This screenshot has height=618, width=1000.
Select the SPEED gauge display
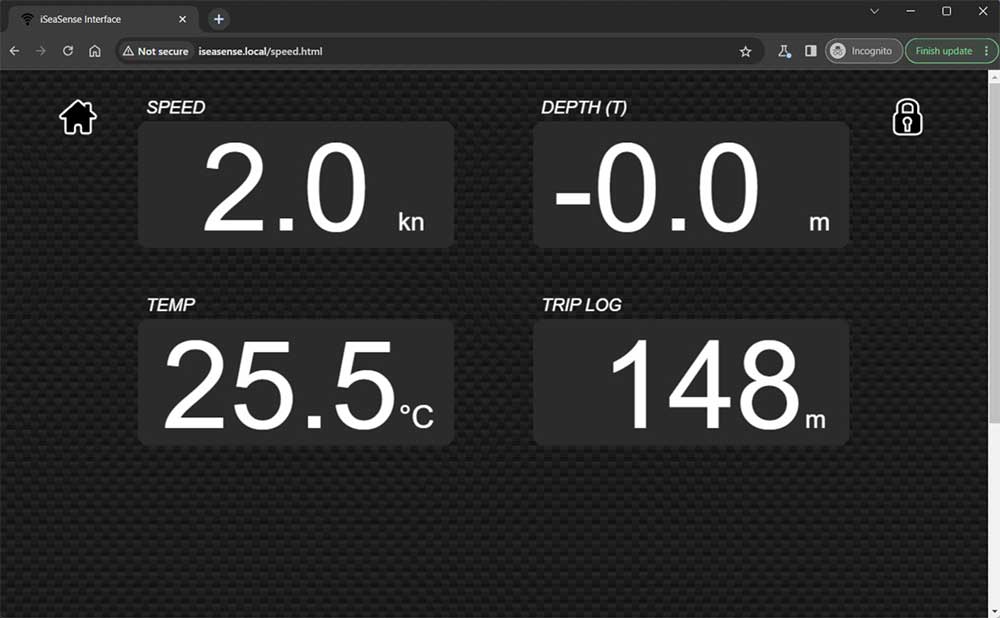point(296,185)
